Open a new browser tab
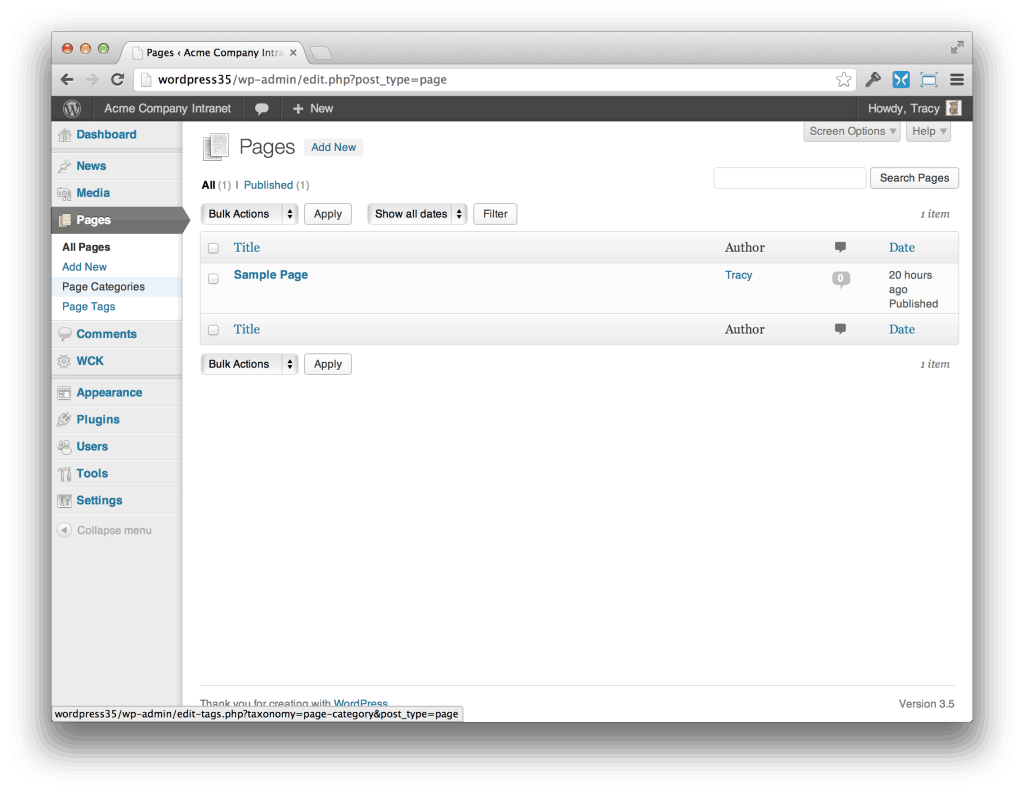 tap(321, 53)
